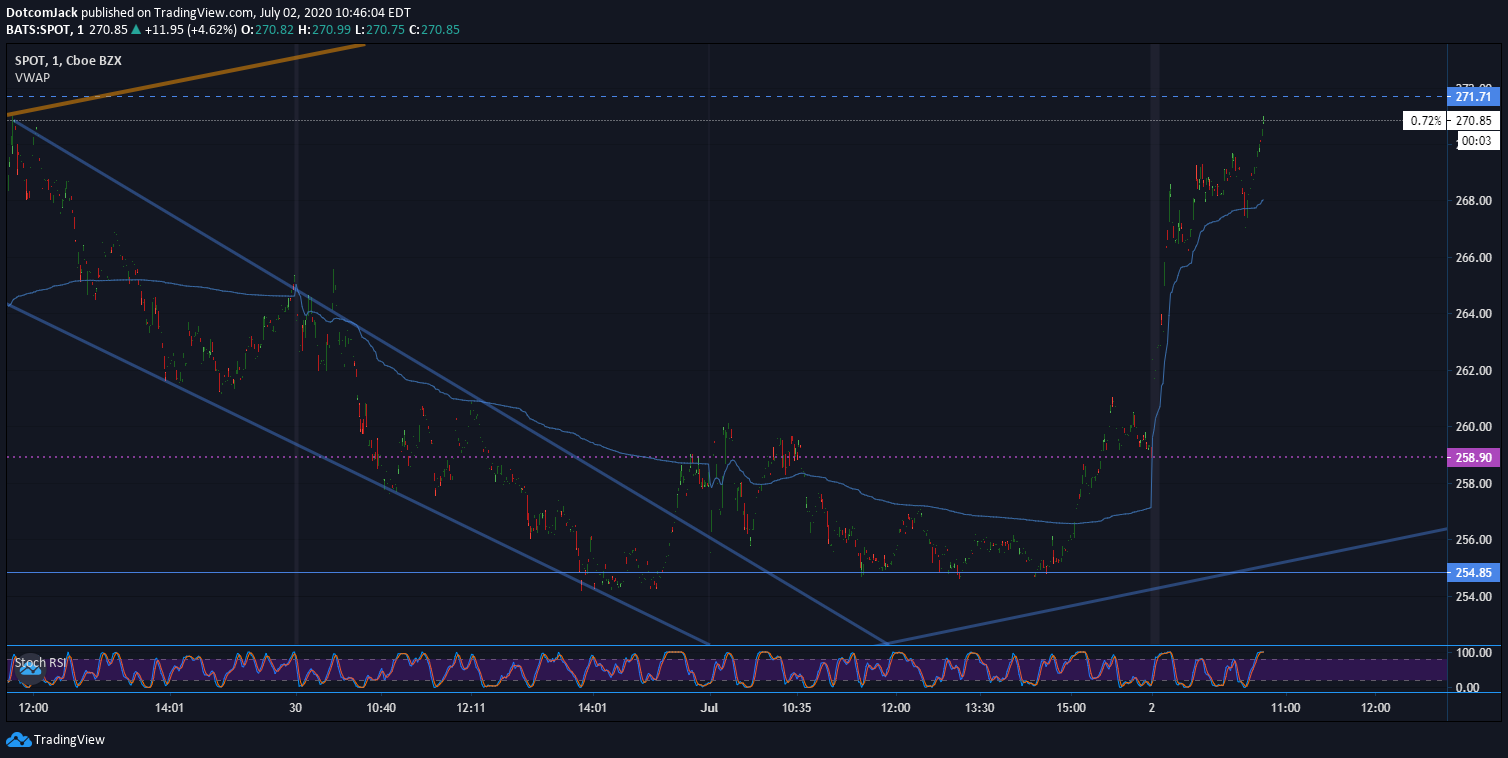Click the 256.00 price axis label
Viewport: 1508px width, 758px height.
(1474, 540)
